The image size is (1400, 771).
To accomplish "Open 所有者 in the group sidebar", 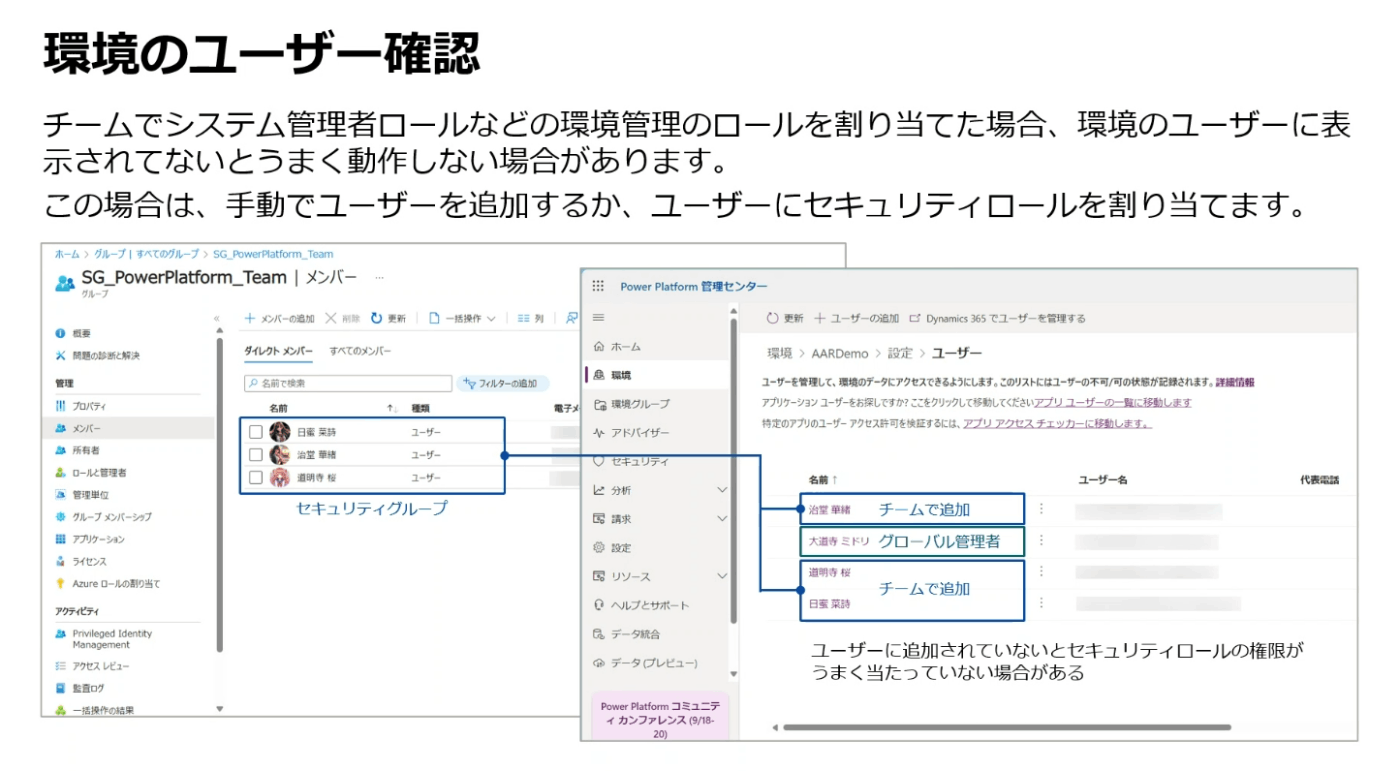I will pos(77,450).
